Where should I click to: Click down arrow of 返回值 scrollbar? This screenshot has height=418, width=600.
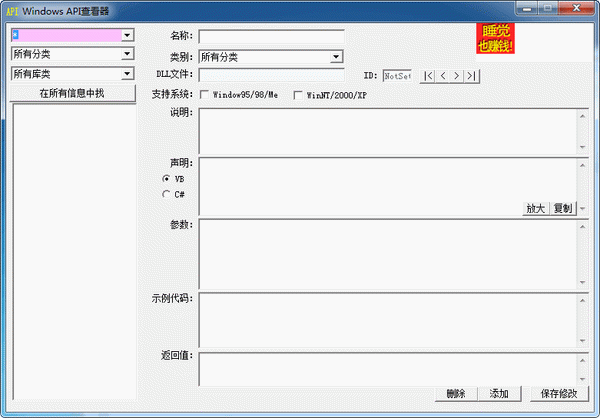tap(582, 379)
